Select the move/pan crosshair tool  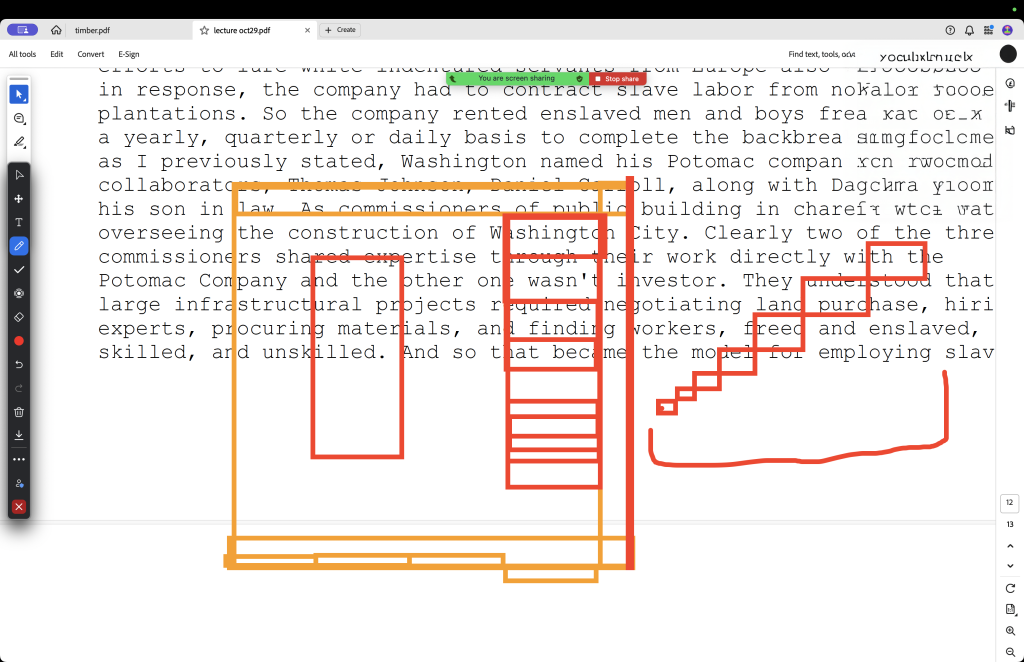coord(19,199)
